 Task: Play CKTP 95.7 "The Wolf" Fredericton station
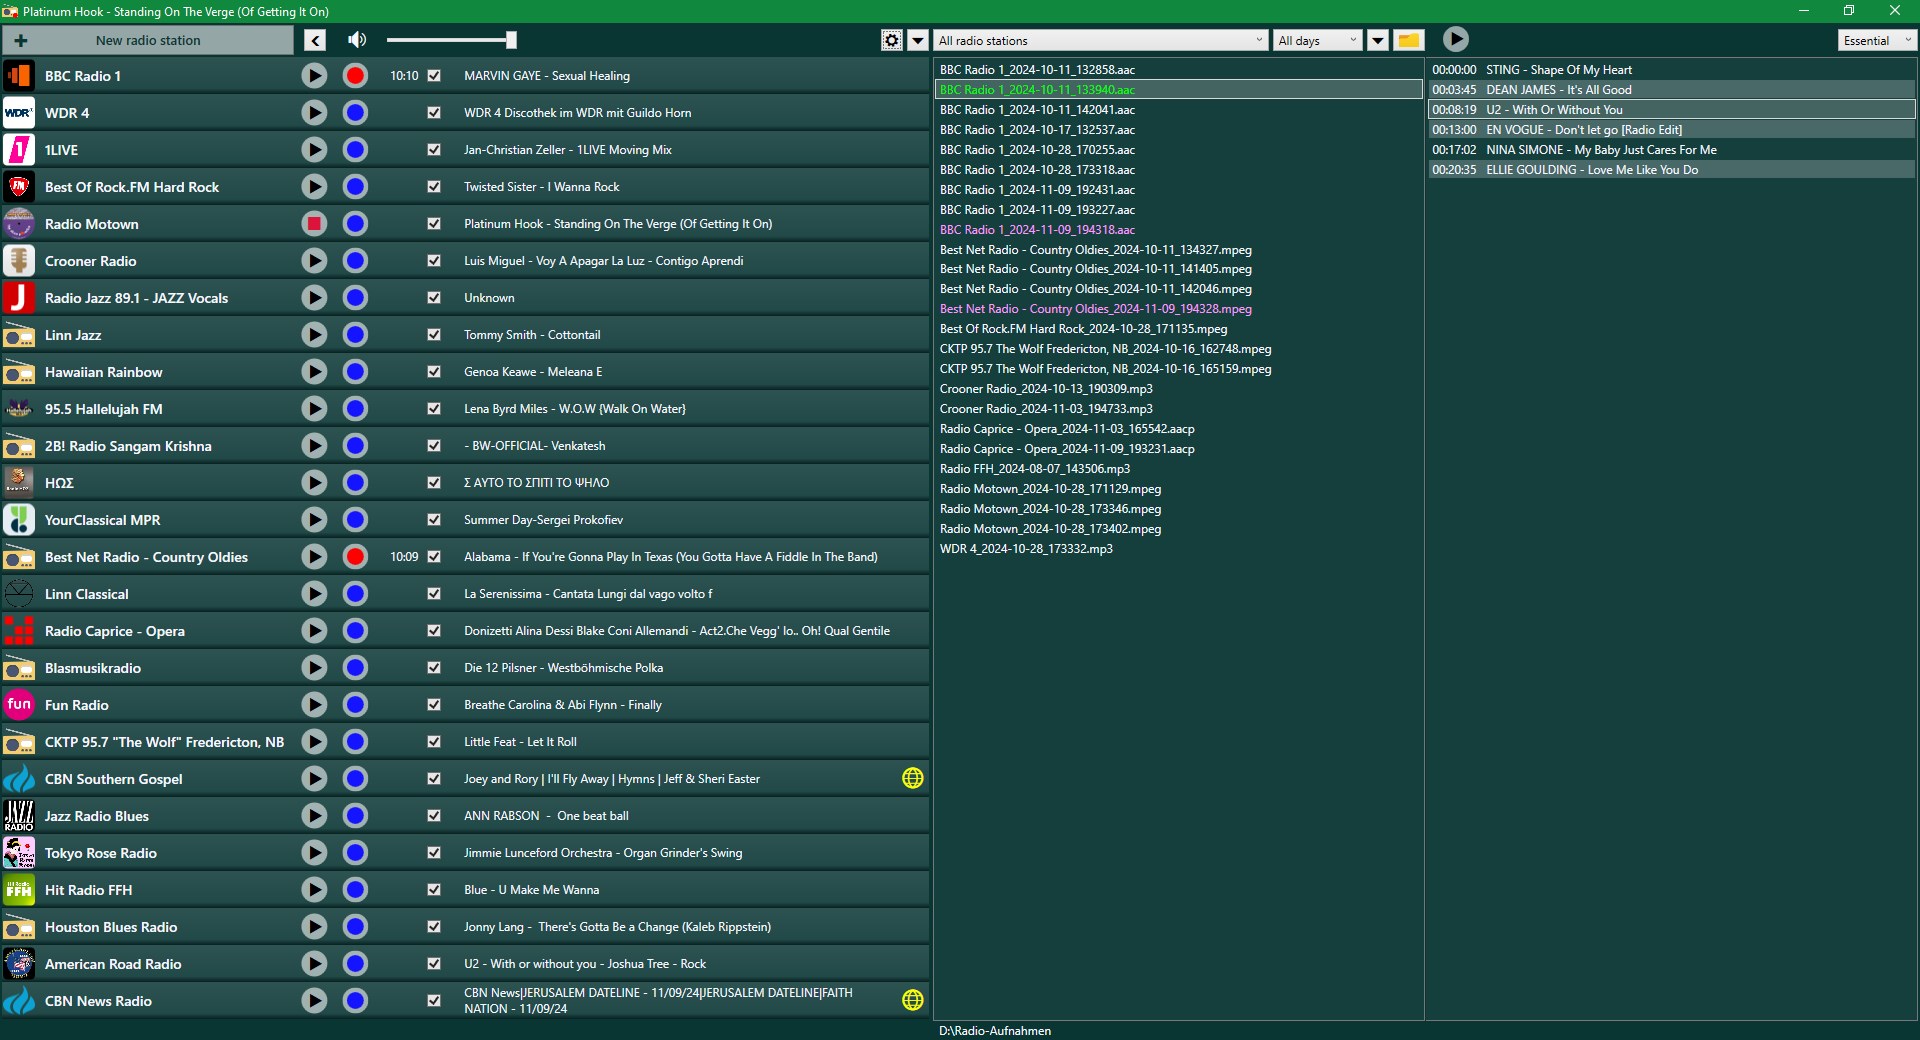pos(314,741)
